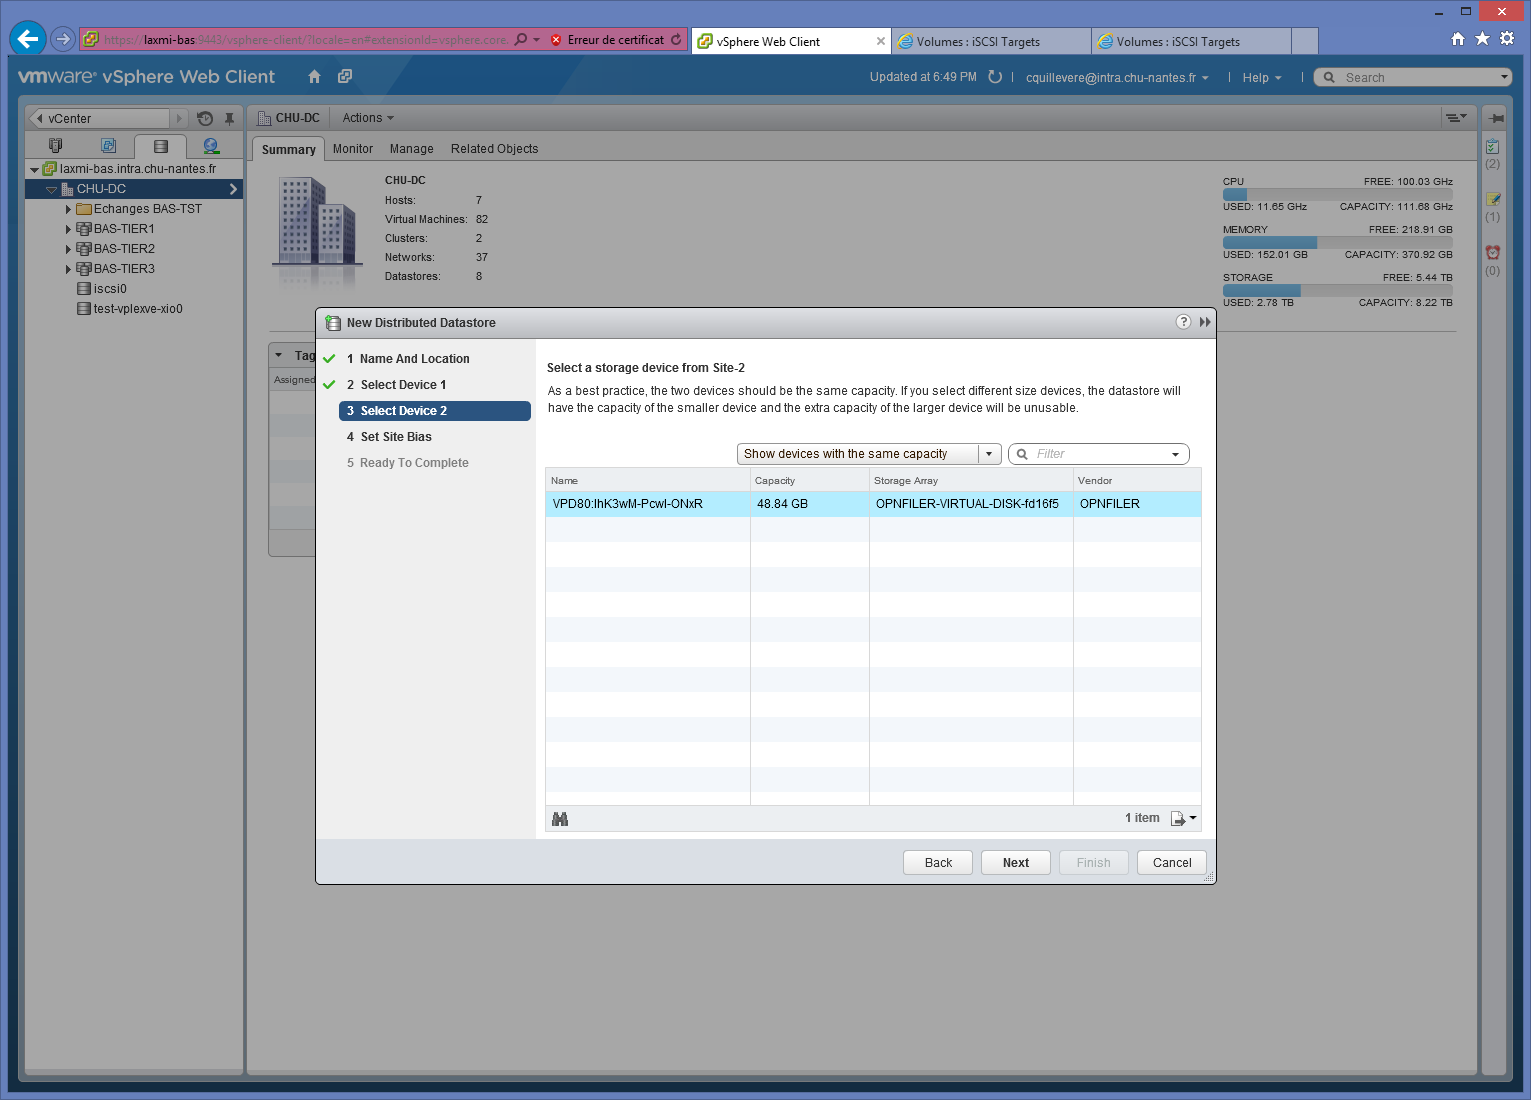This screenshot has height=1100, width=1531.
Task: Open the navigator history clock icon
Action: coord(205,118)
